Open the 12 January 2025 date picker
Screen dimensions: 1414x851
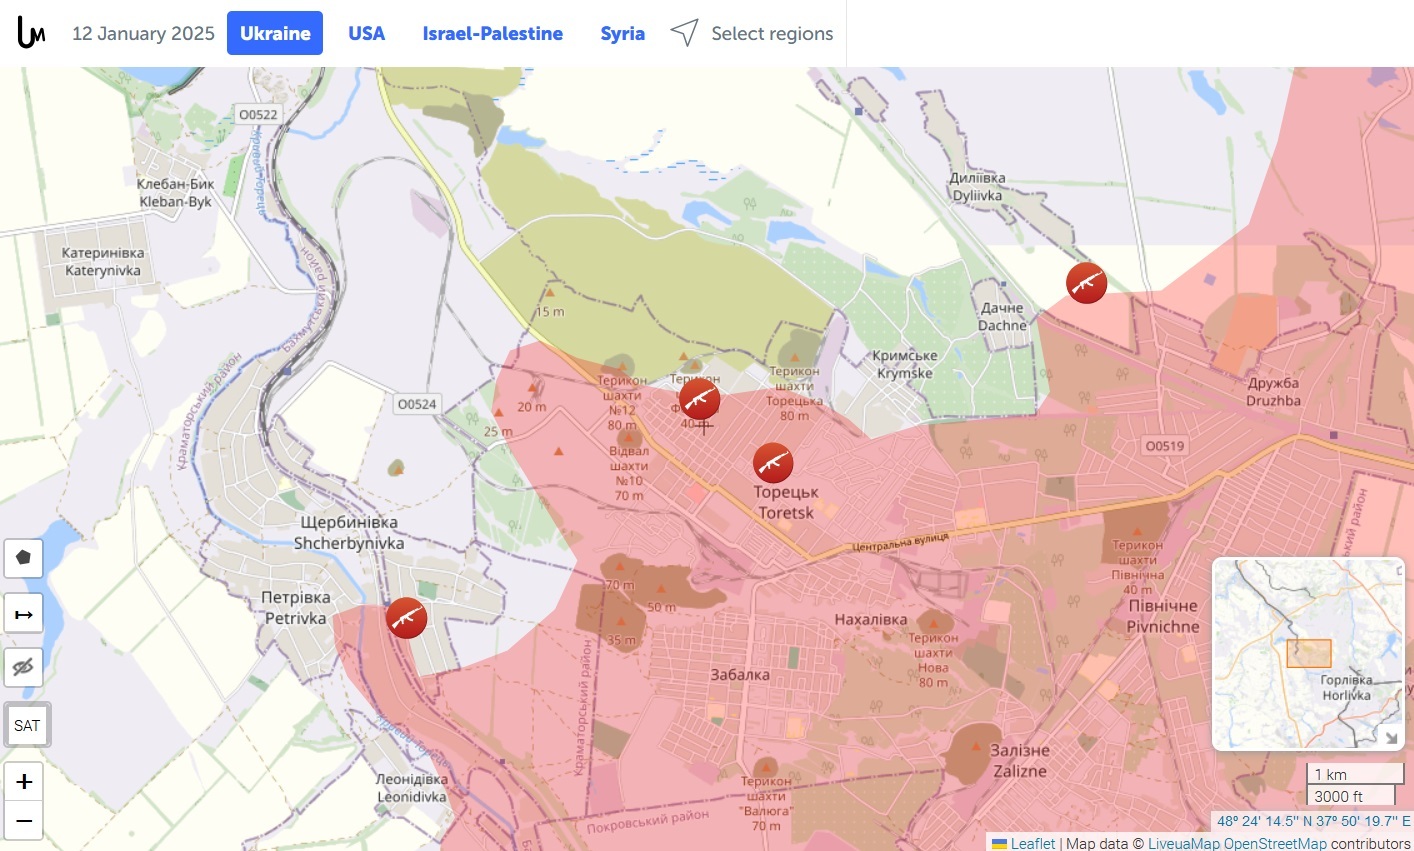pyautogui.click(x=143, y=33)
